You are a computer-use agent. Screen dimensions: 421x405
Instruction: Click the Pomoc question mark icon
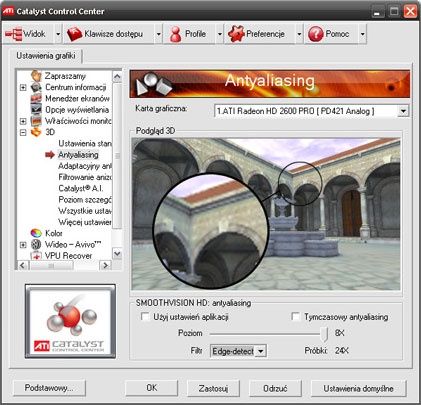[315, 34]
